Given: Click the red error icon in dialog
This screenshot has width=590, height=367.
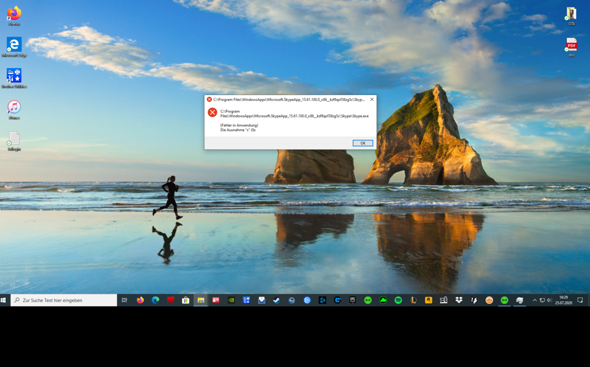Looking at the screenshot, I should tap(212, 112).
